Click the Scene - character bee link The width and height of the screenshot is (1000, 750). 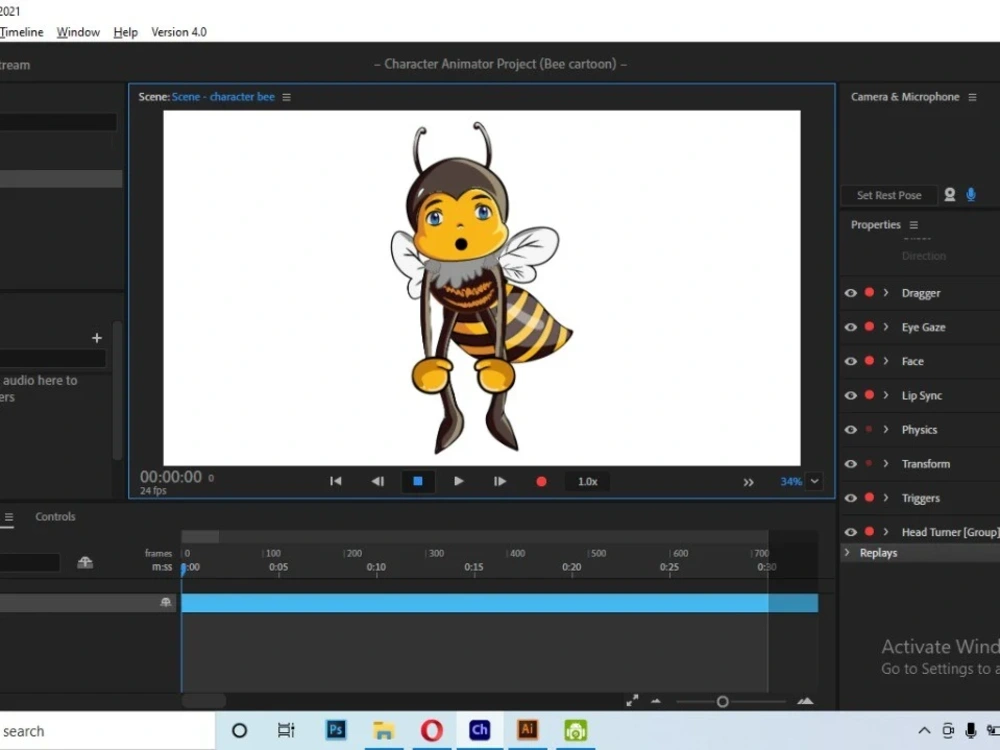pyautogui.click(x=223, y=97)
